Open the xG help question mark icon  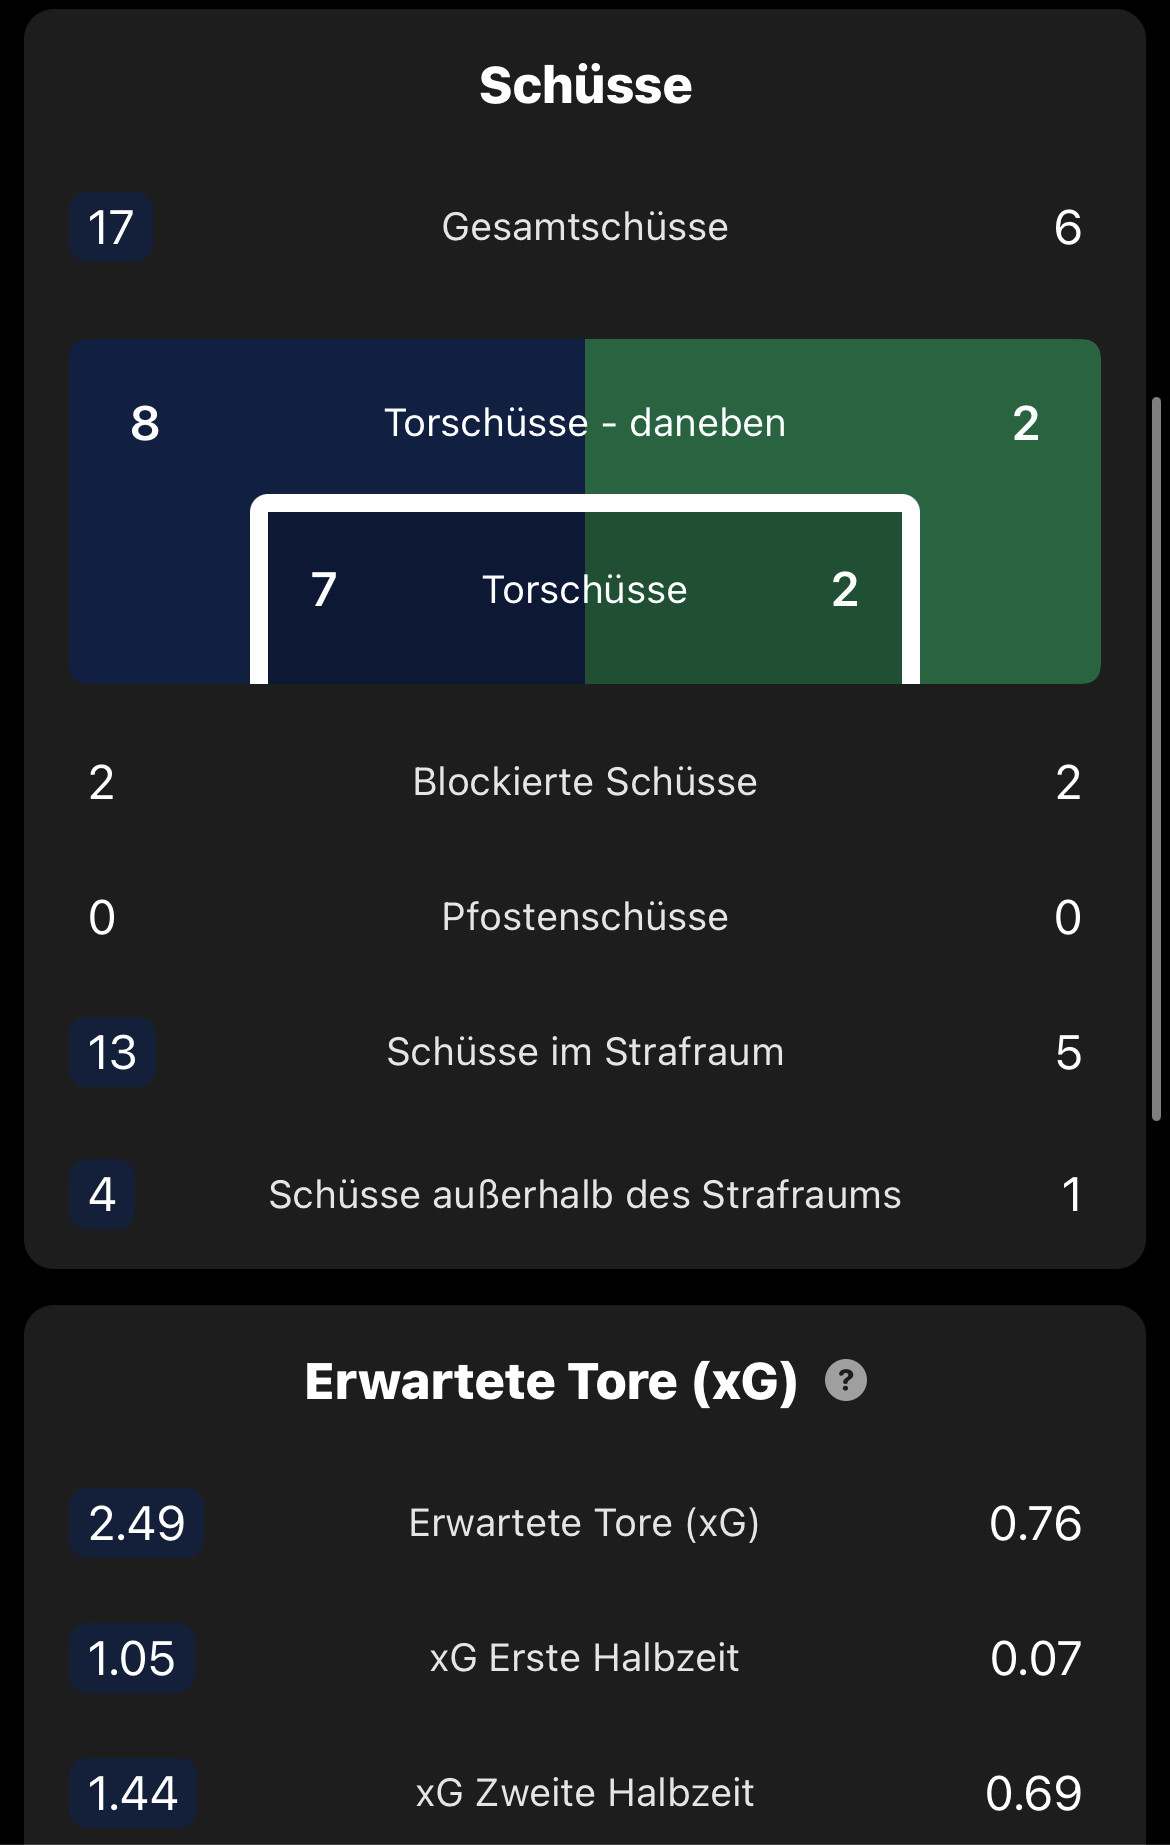pos(845,1381)
